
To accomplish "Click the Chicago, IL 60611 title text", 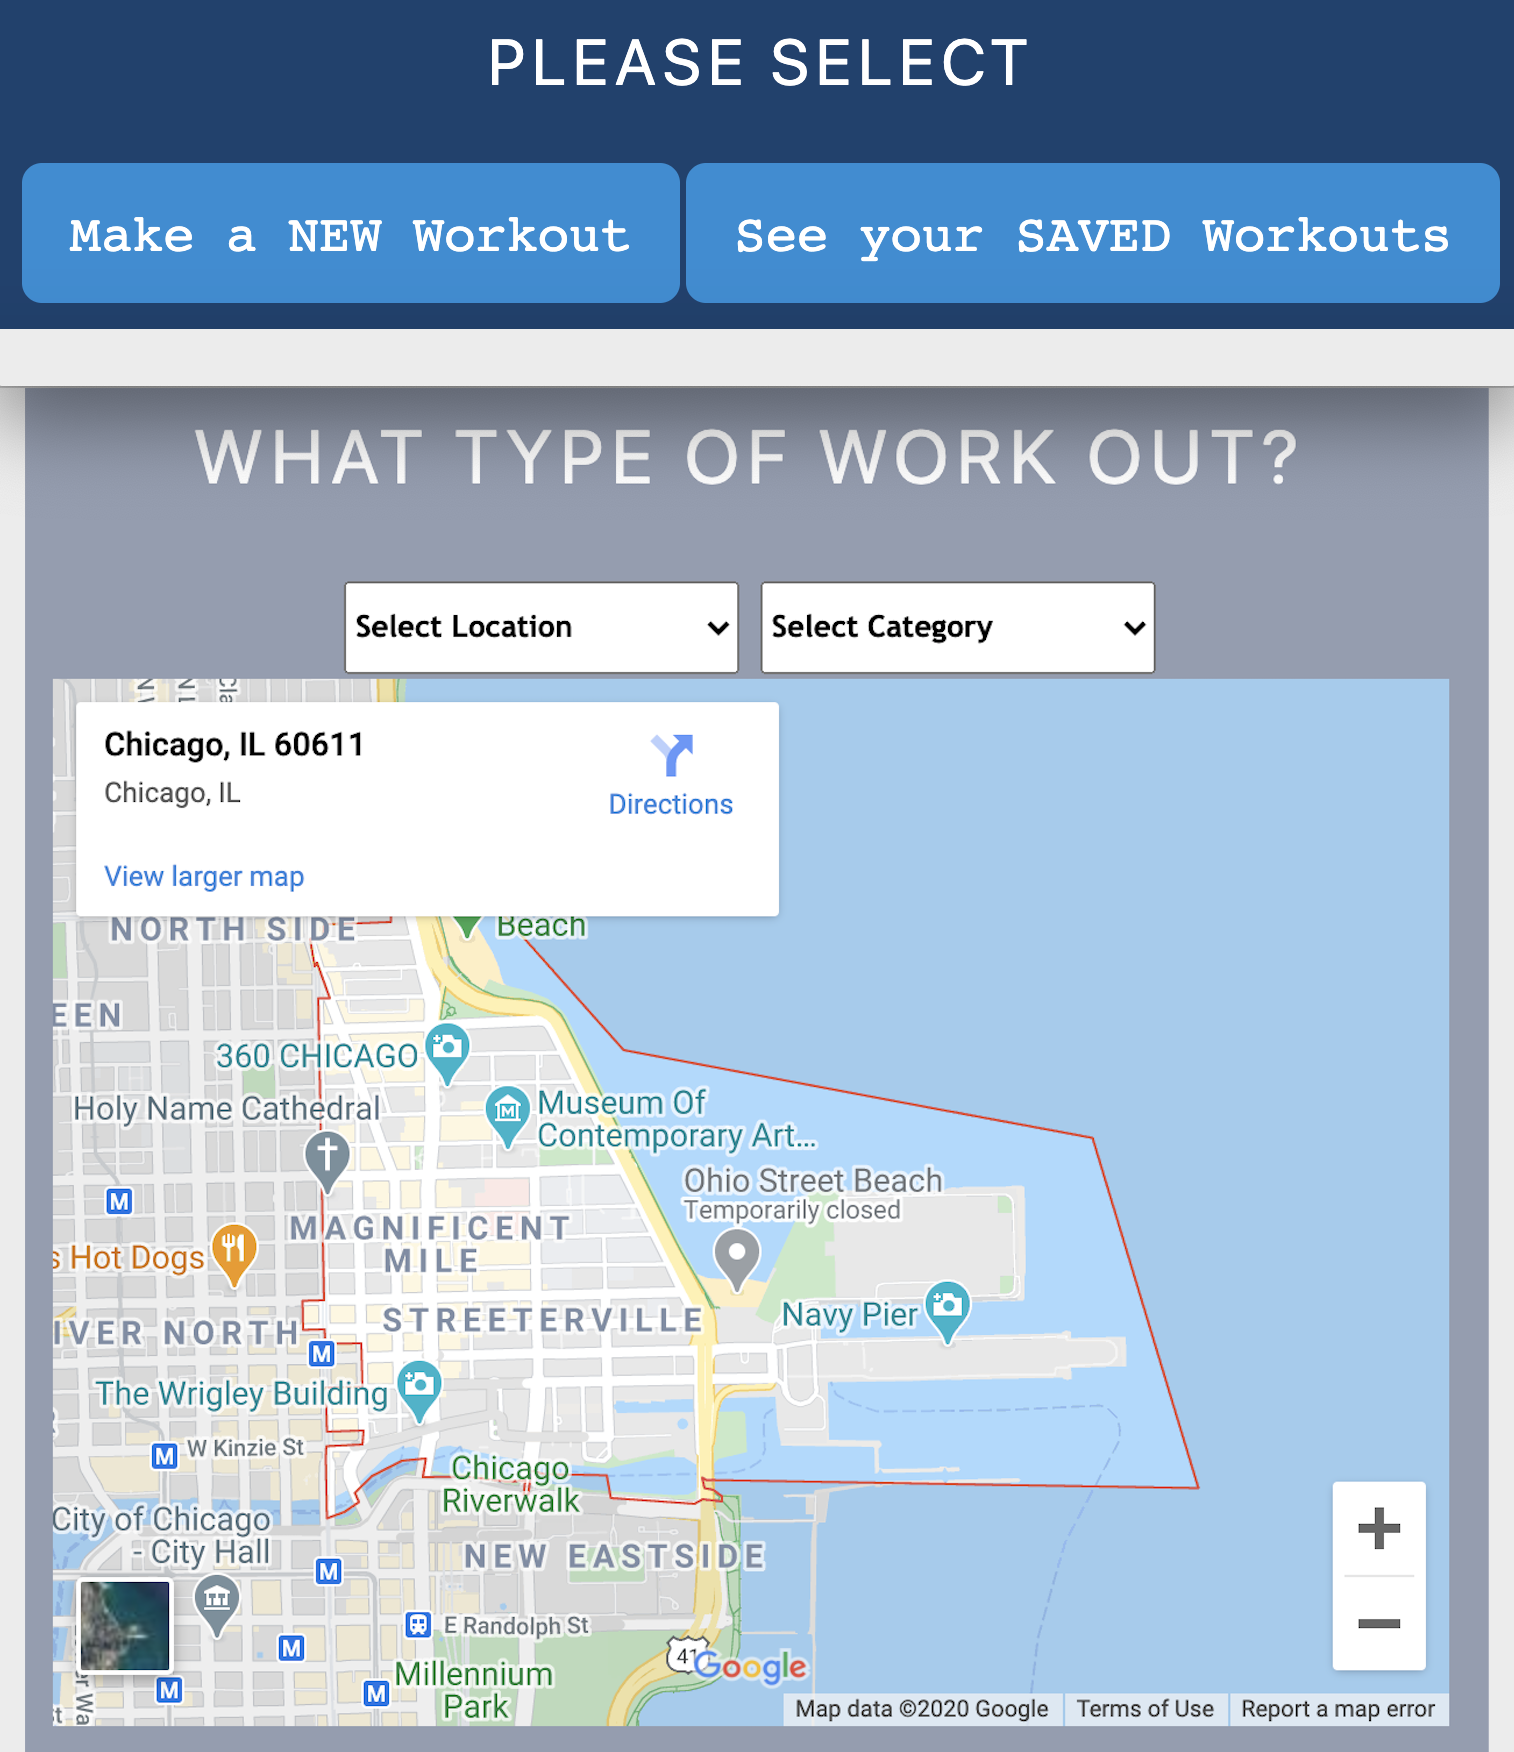I will click(x=234, y=744).
